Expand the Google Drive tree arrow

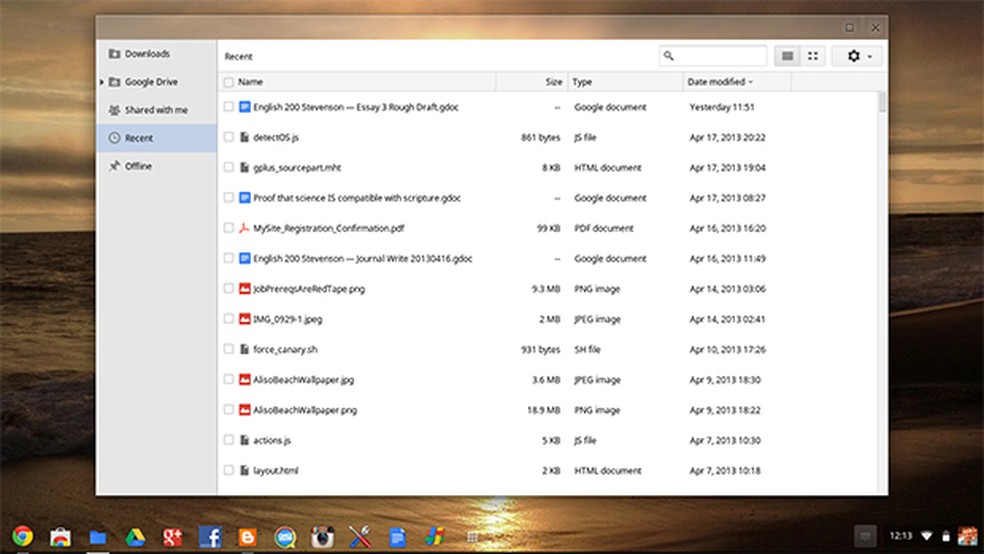click(102, 82)
